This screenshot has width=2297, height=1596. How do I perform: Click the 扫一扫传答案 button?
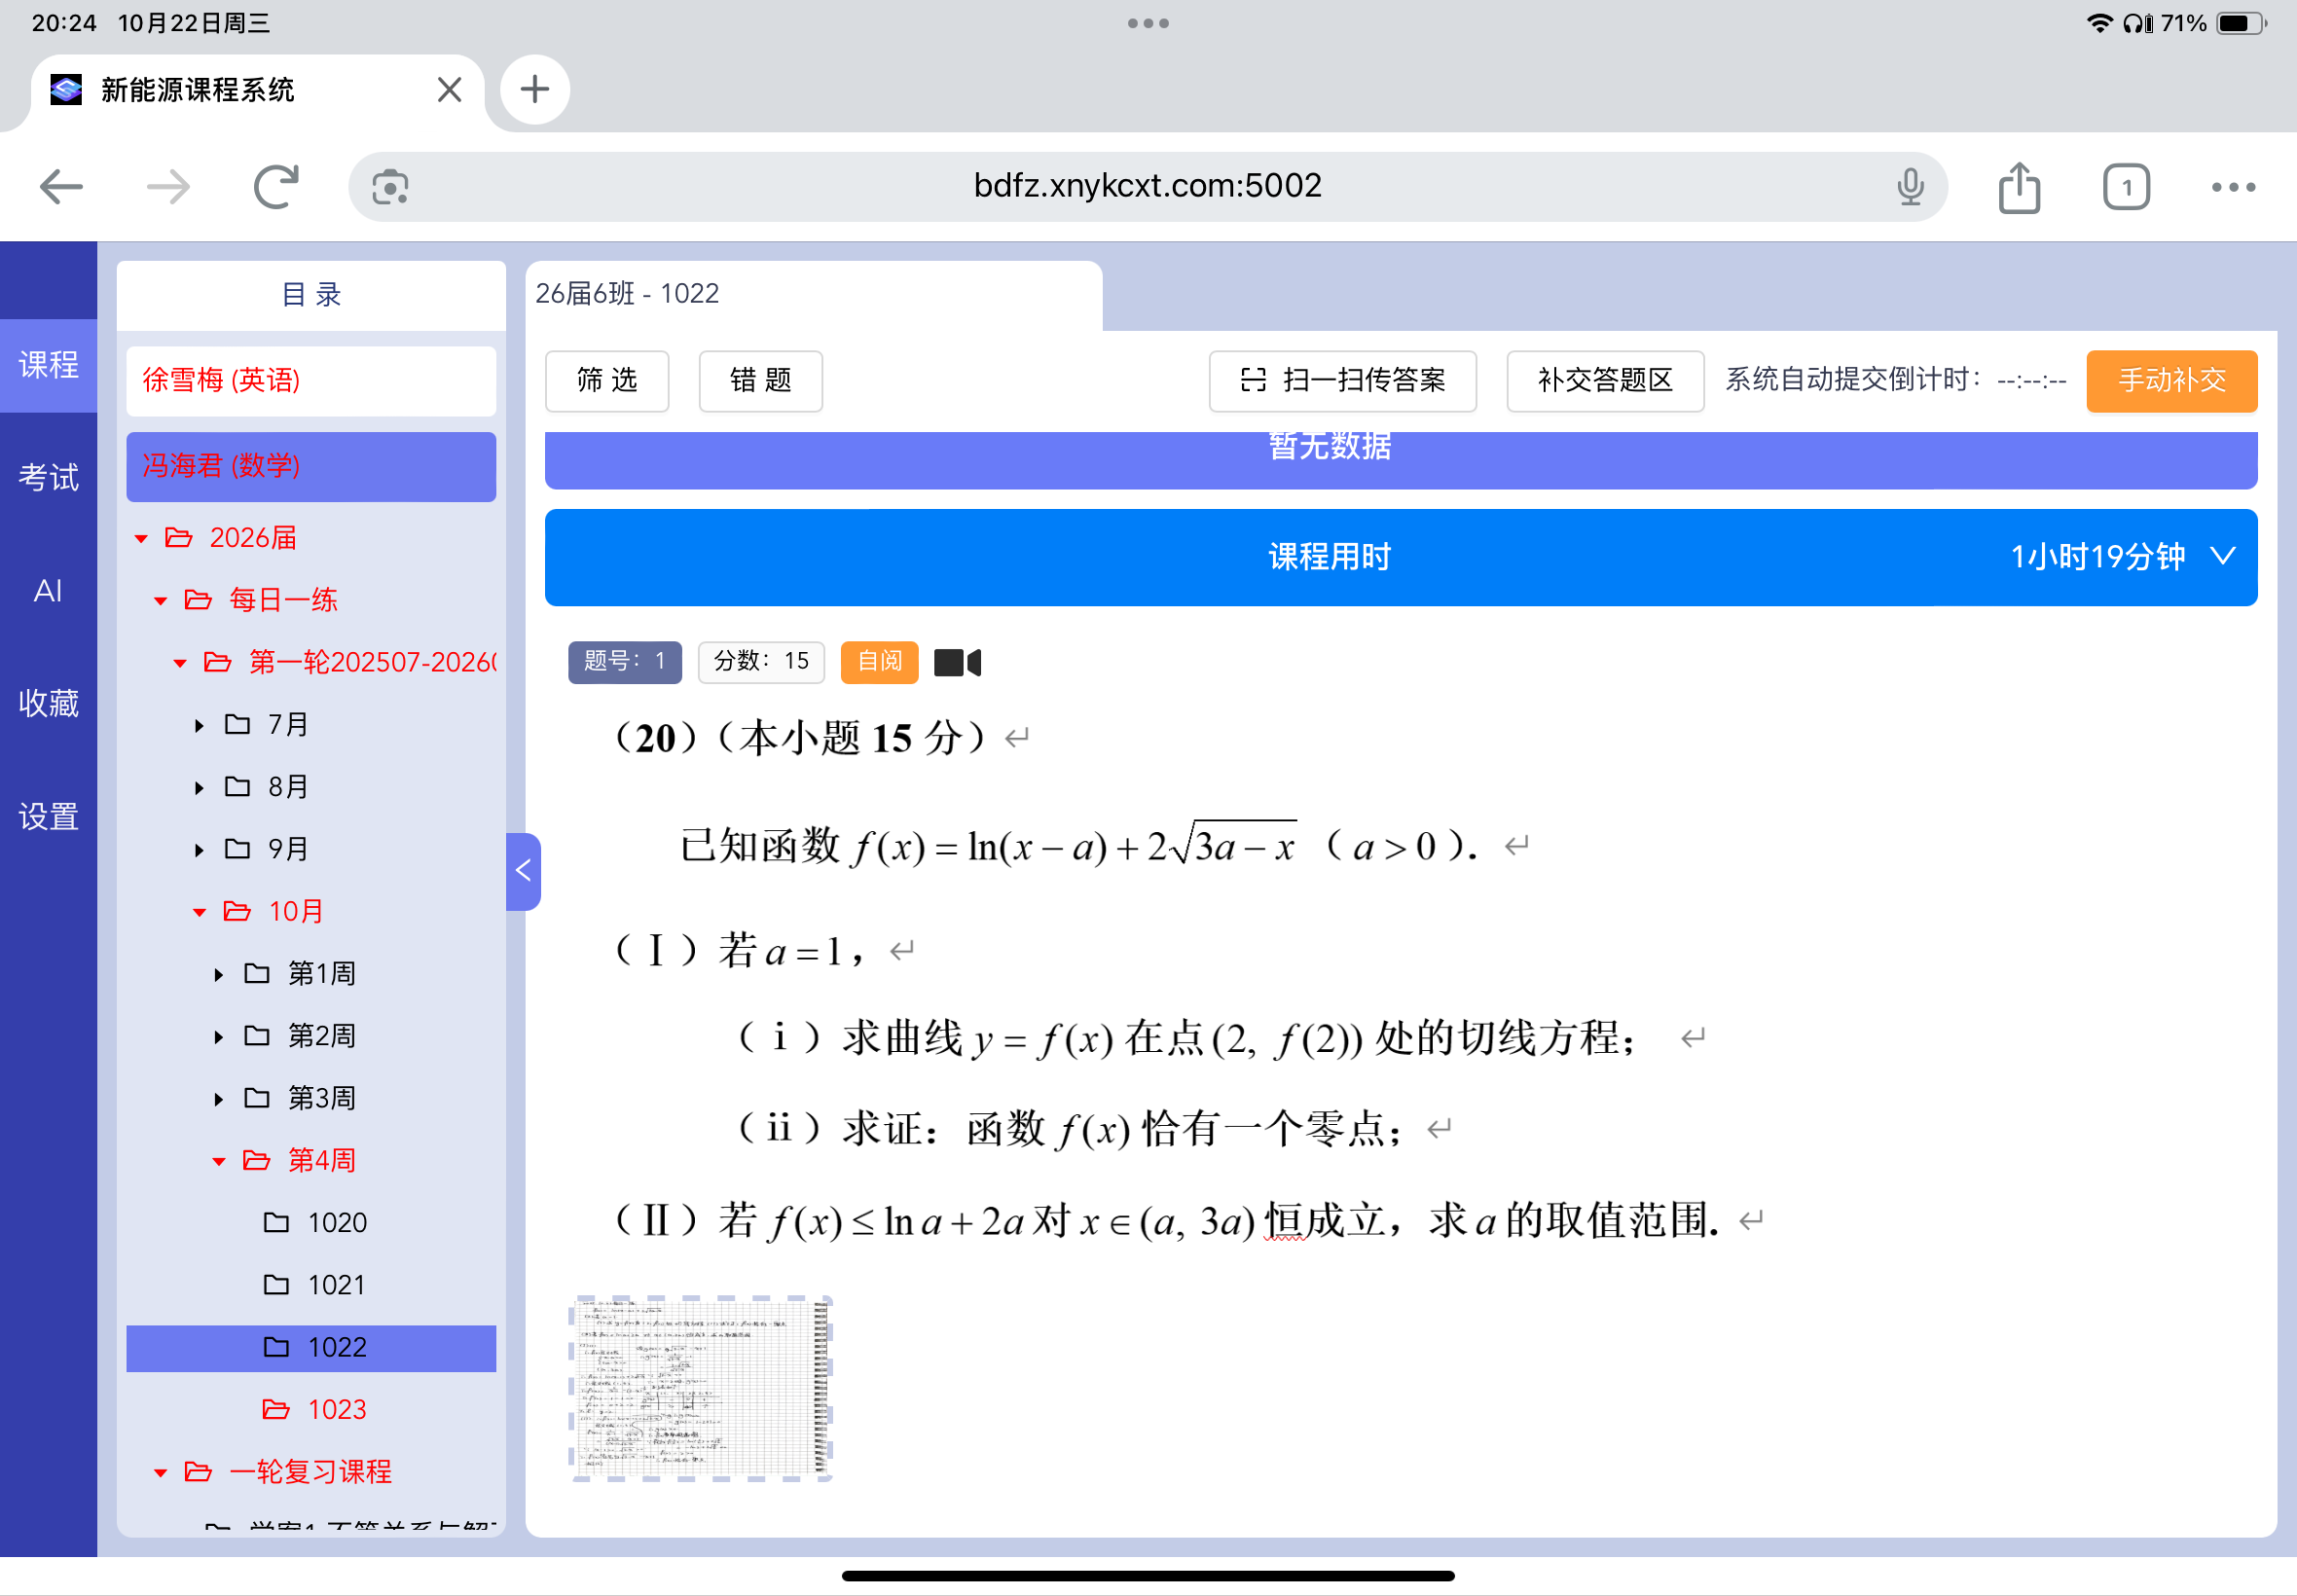tap(1342, 380)
